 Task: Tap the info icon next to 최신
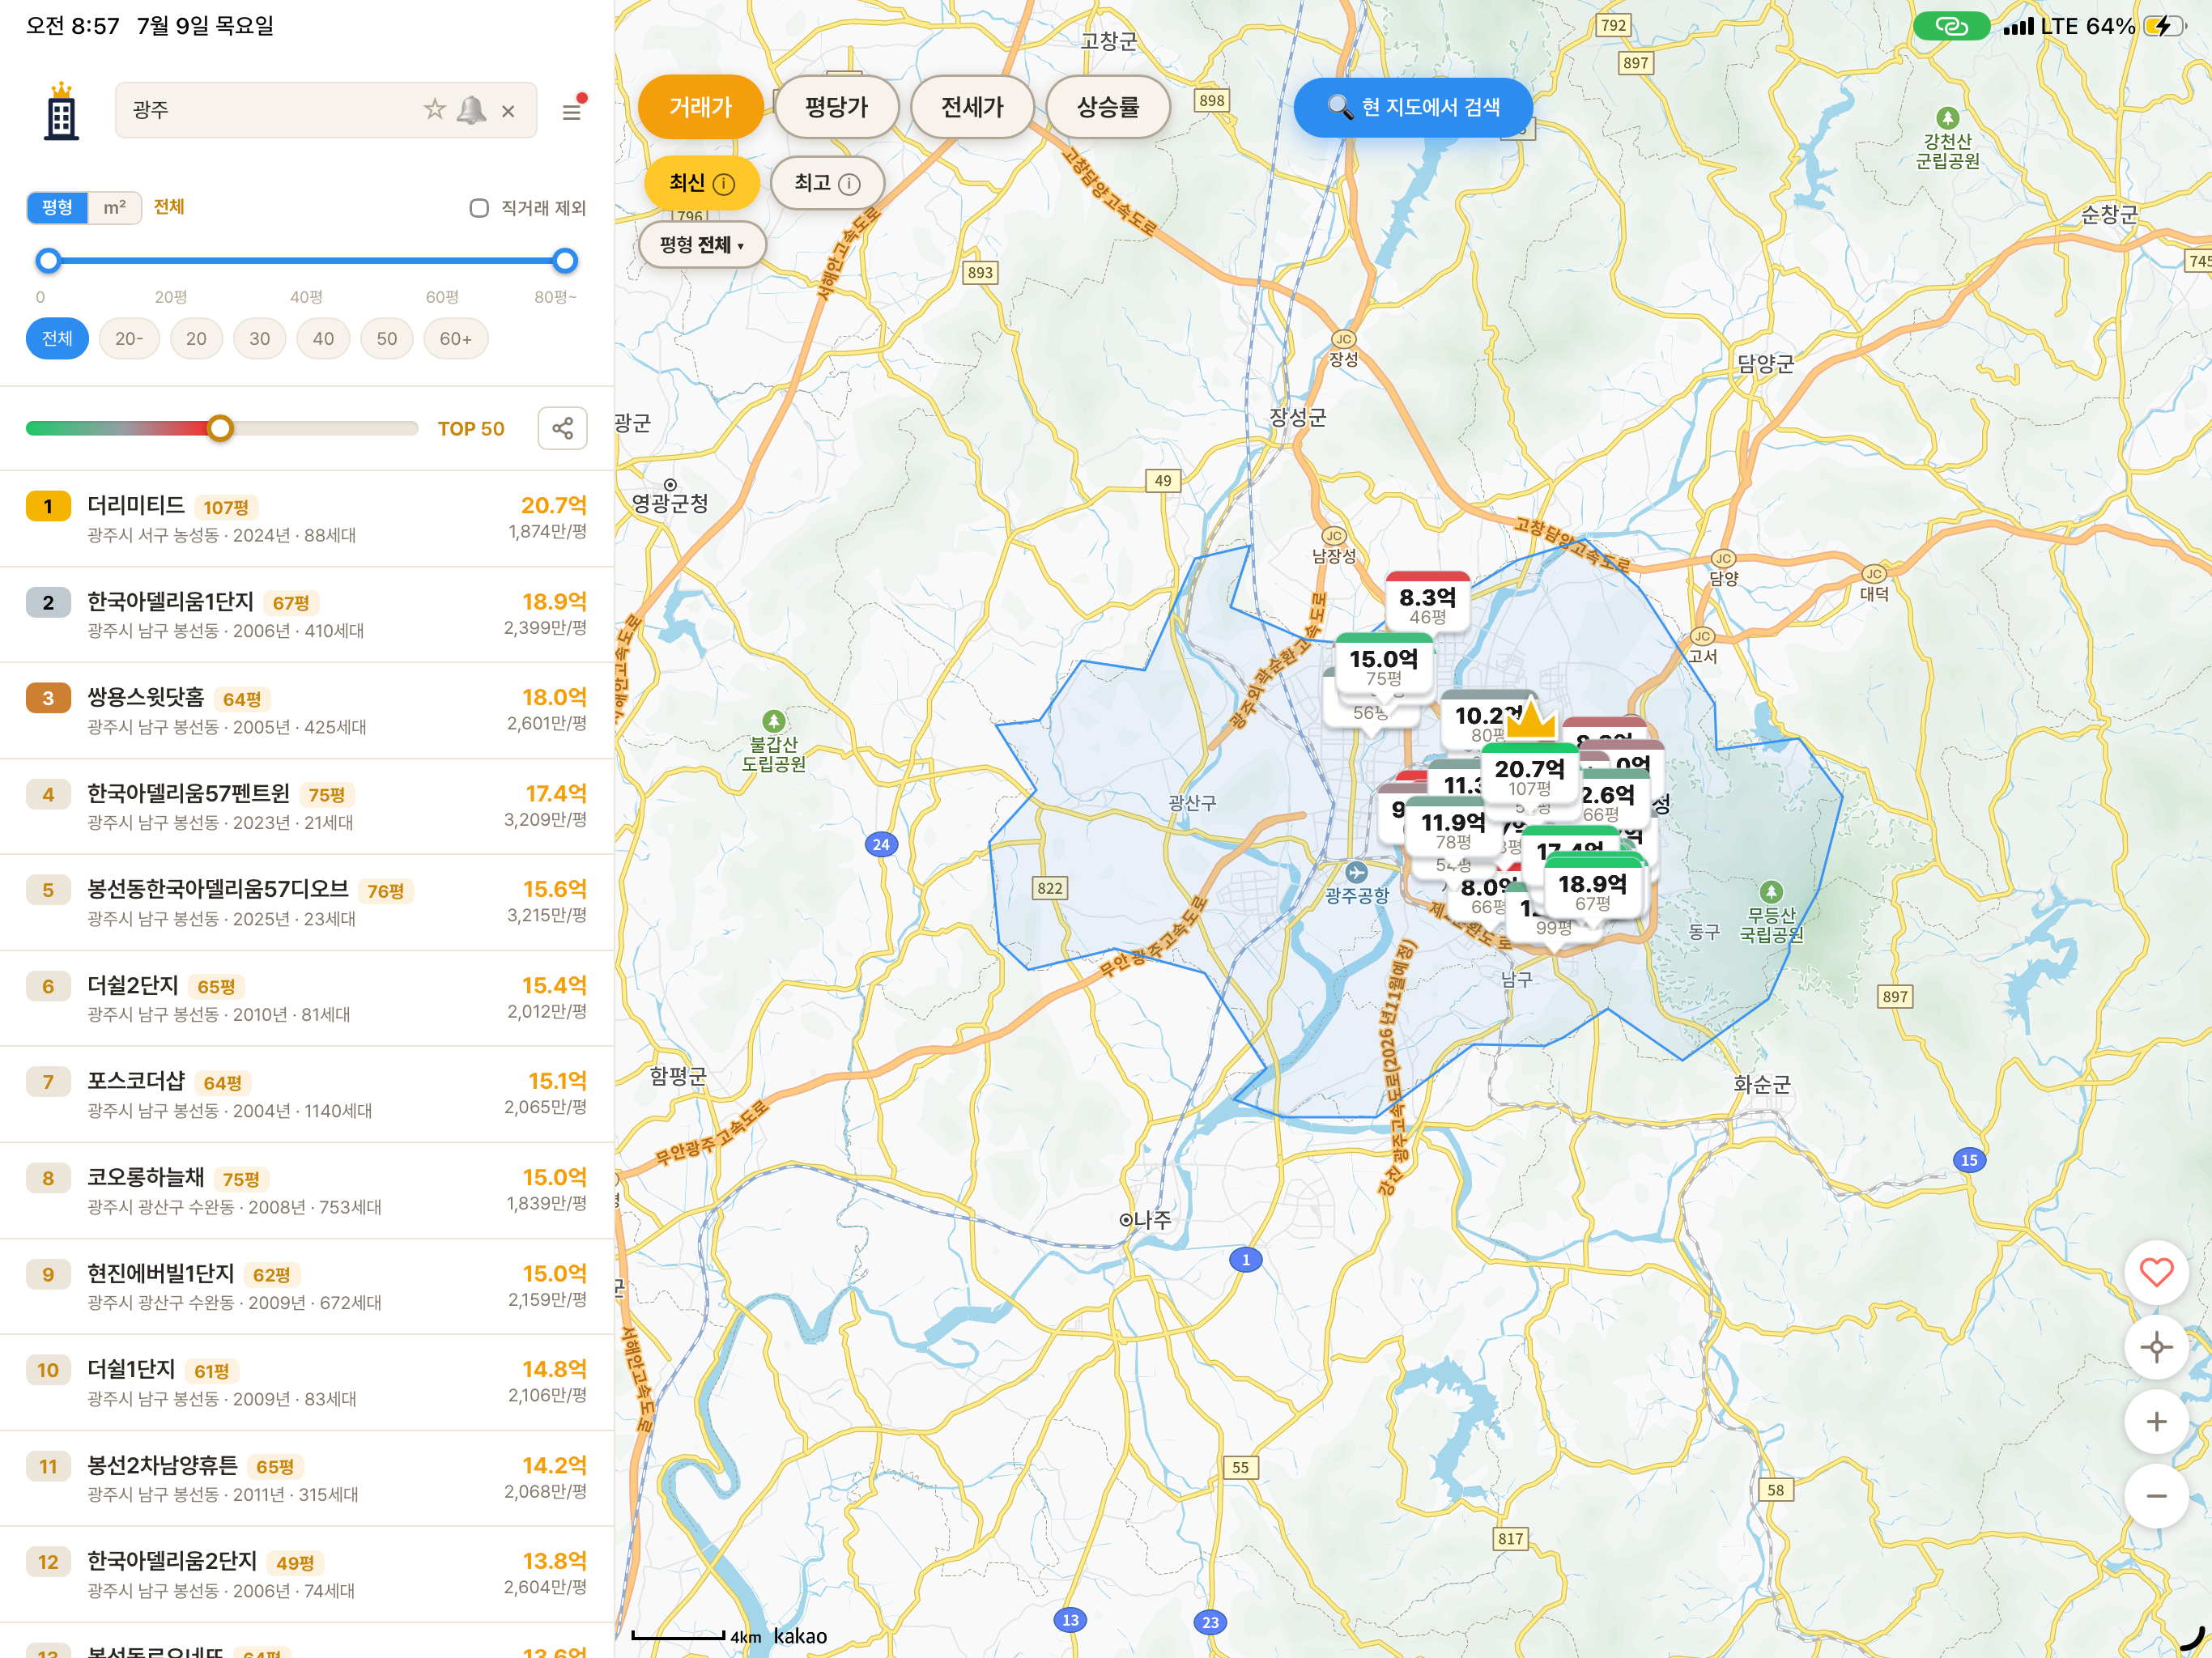[724, 184]
